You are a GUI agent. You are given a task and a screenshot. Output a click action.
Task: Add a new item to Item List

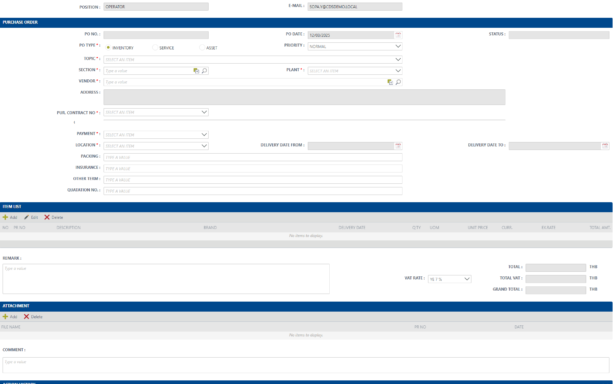point(10,217)
